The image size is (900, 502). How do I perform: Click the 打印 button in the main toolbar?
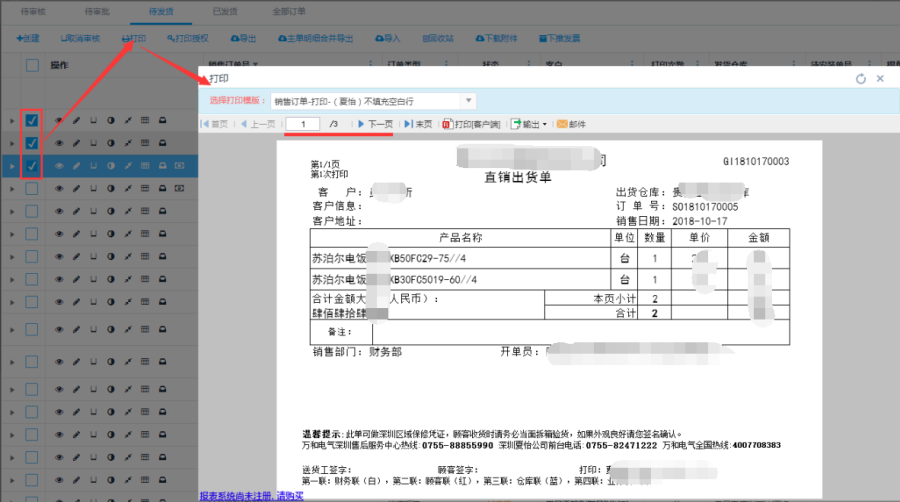point(133,38)
